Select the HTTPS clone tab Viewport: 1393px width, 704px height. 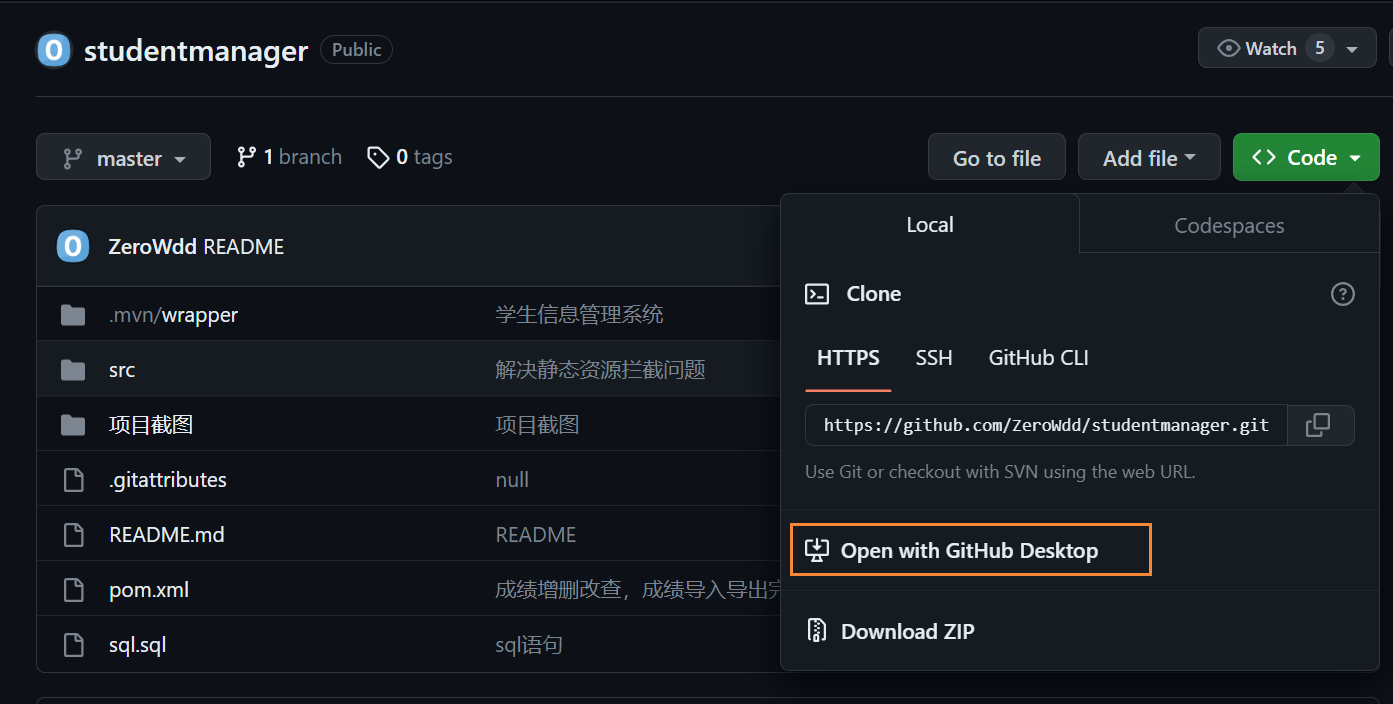[x=848, y=358]
